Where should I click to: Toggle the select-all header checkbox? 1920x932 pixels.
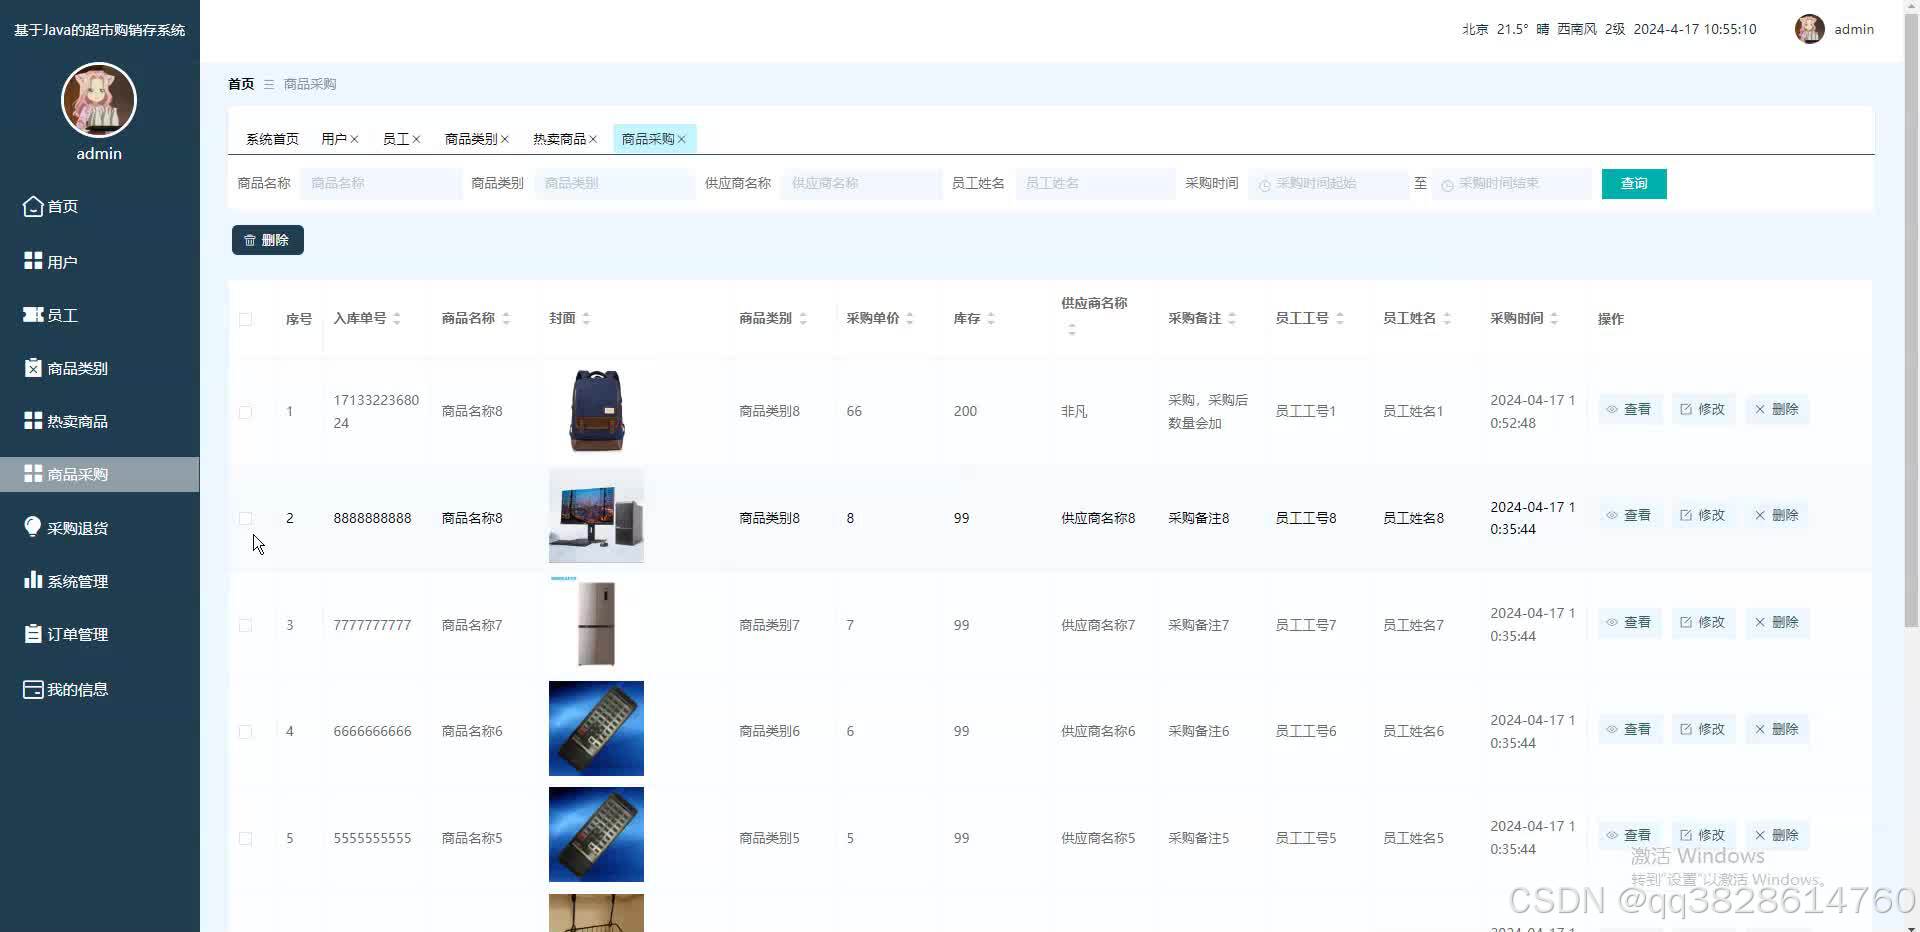pyautogui.click(x=245, y=319)
